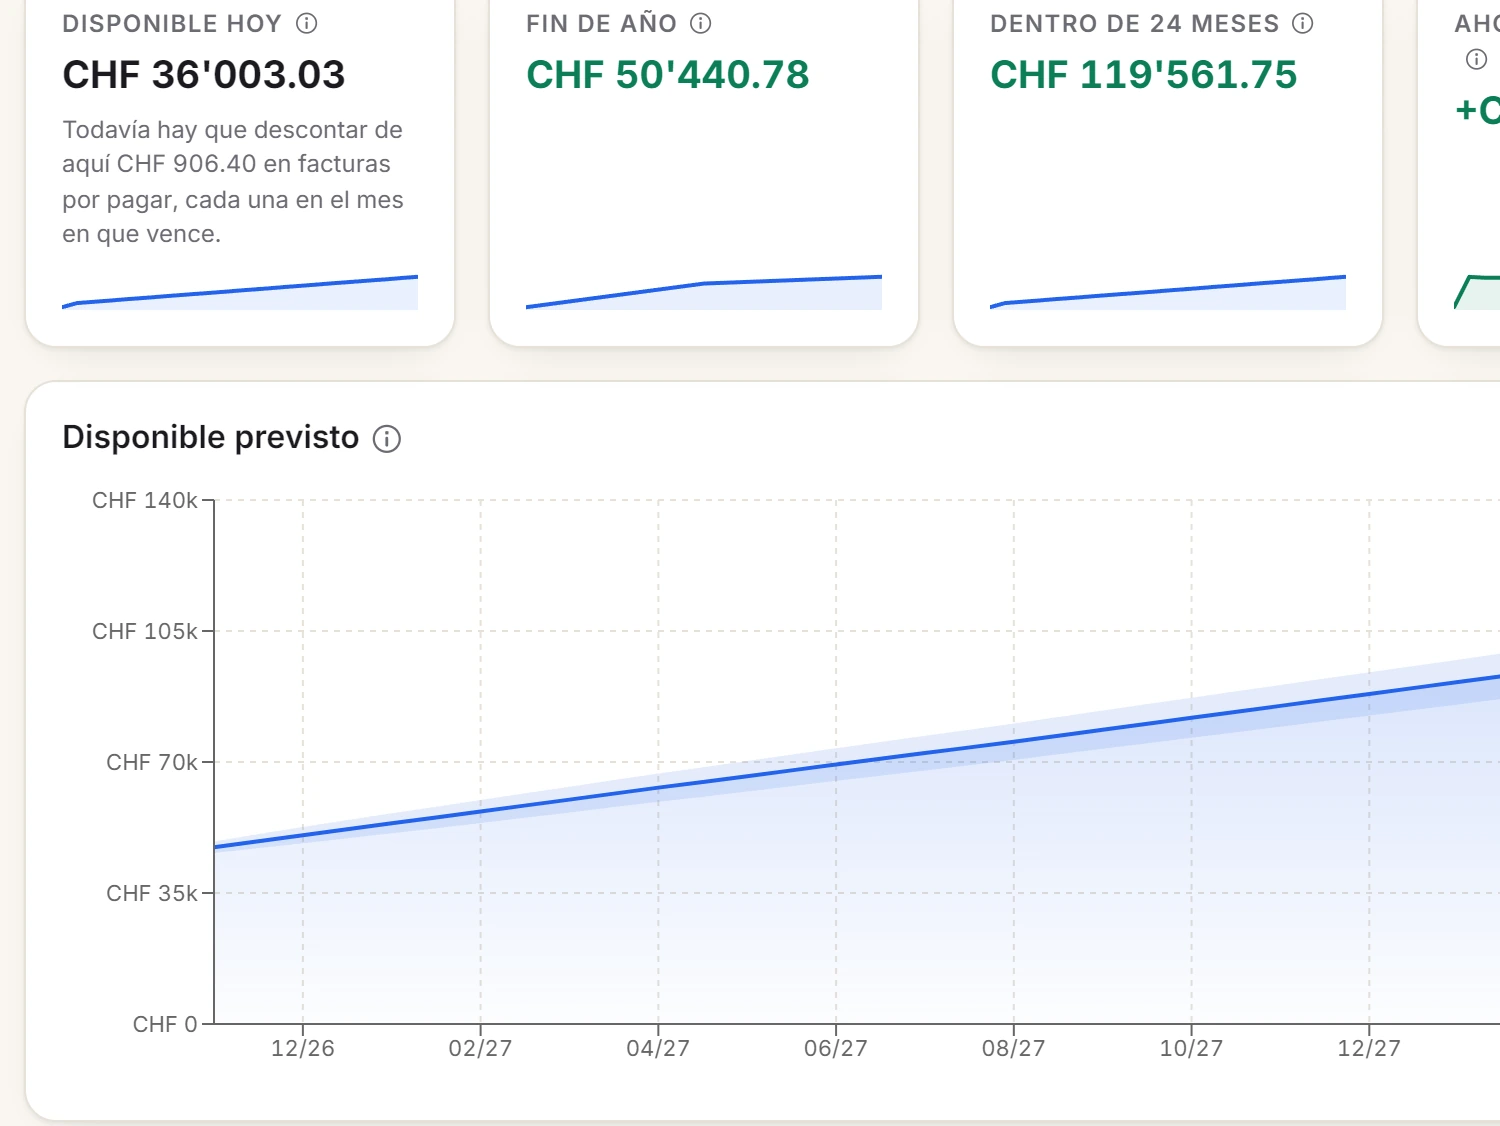
Task: Click the sparkline in the DISPONIBLE HOY card
Action: click(240, 292)
